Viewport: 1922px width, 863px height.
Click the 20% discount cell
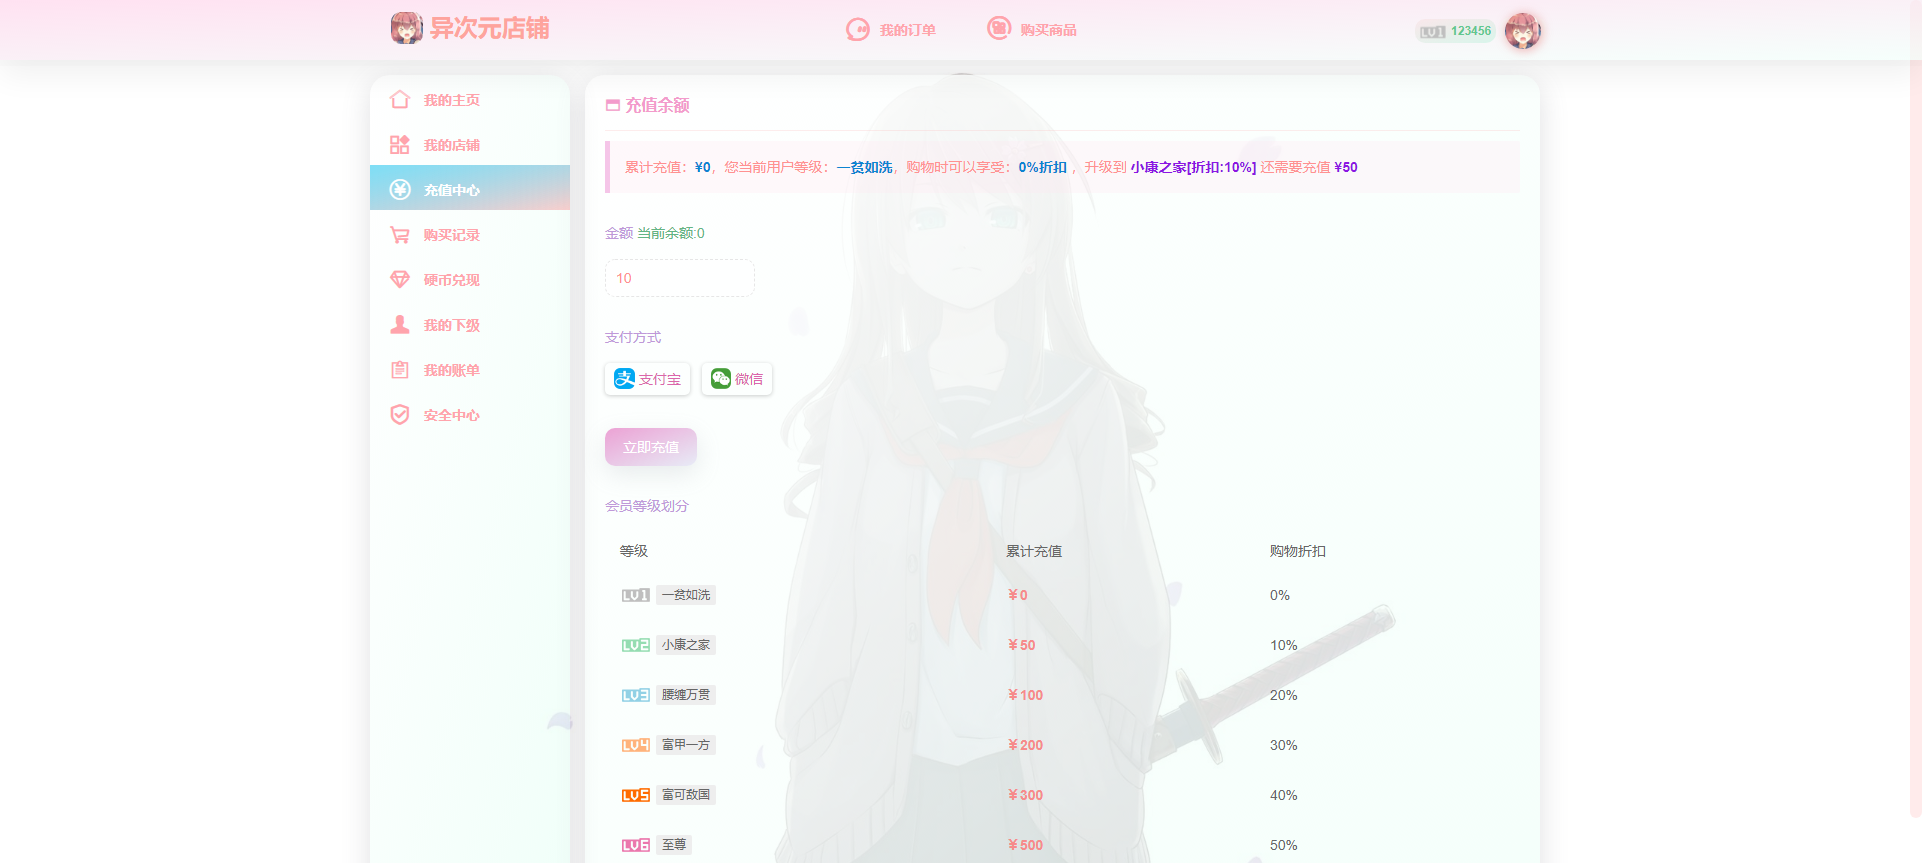click(x=1284, y=695)
